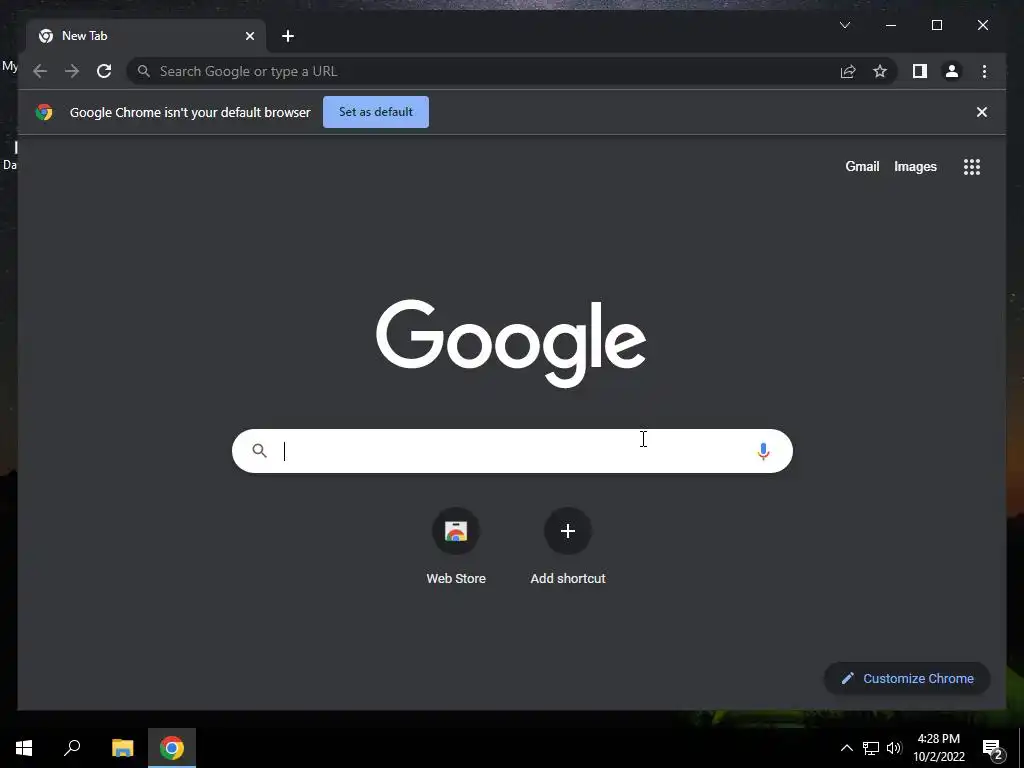Open the Images link
The image size is (1024, 768).
pos(915,167)
